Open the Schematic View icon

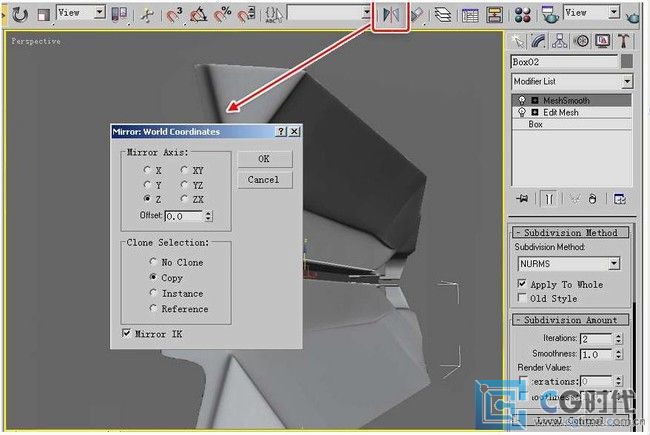pos(494,15)
